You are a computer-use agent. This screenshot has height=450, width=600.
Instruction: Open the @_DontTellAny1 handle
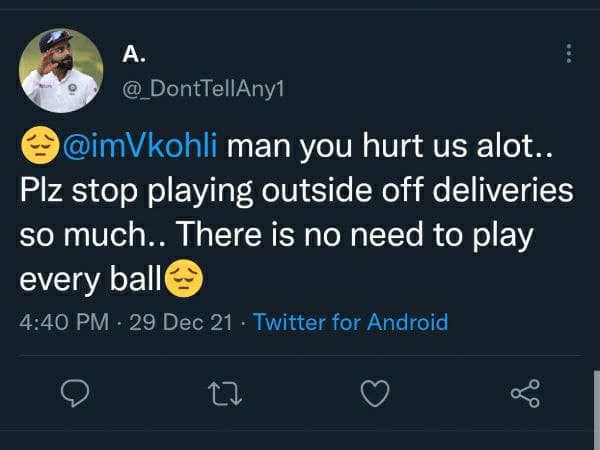[203, 90]
